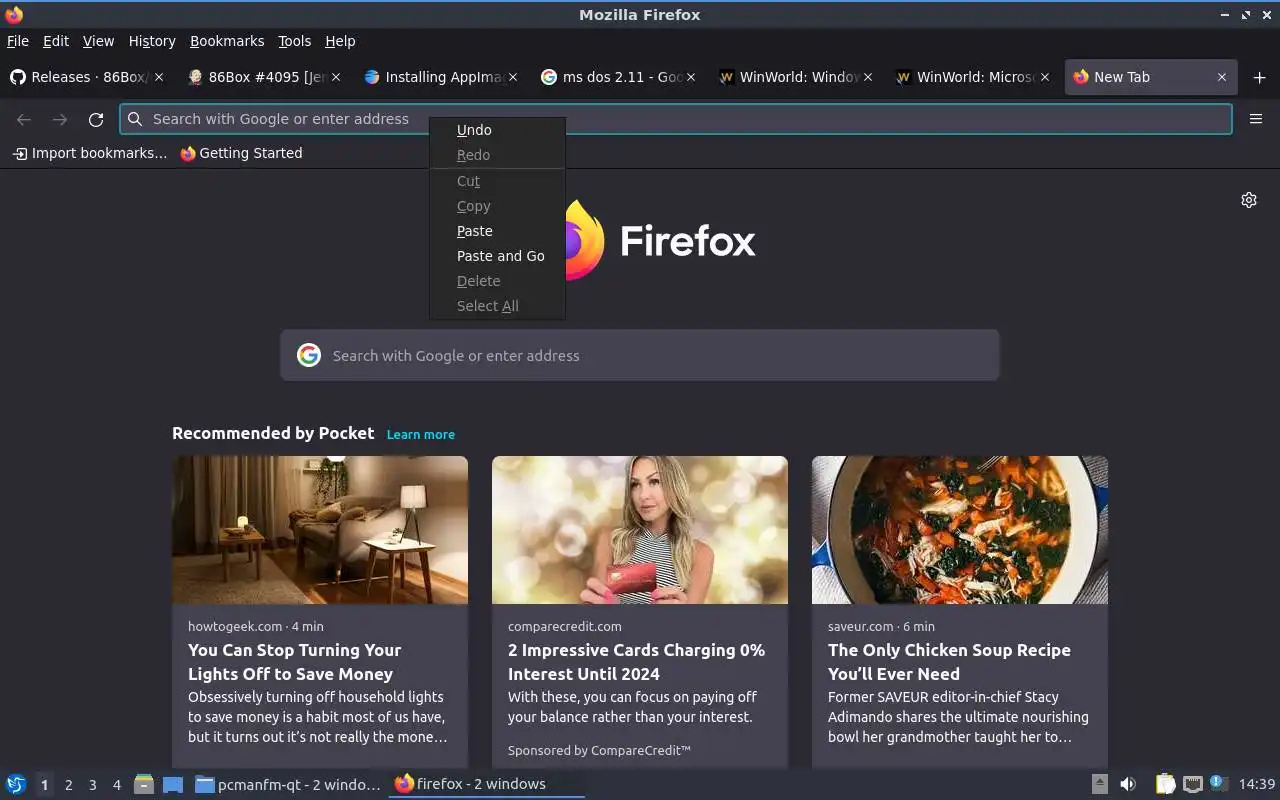
Task: Click the magnifier icon in the address bar
Action: (135, 119)
